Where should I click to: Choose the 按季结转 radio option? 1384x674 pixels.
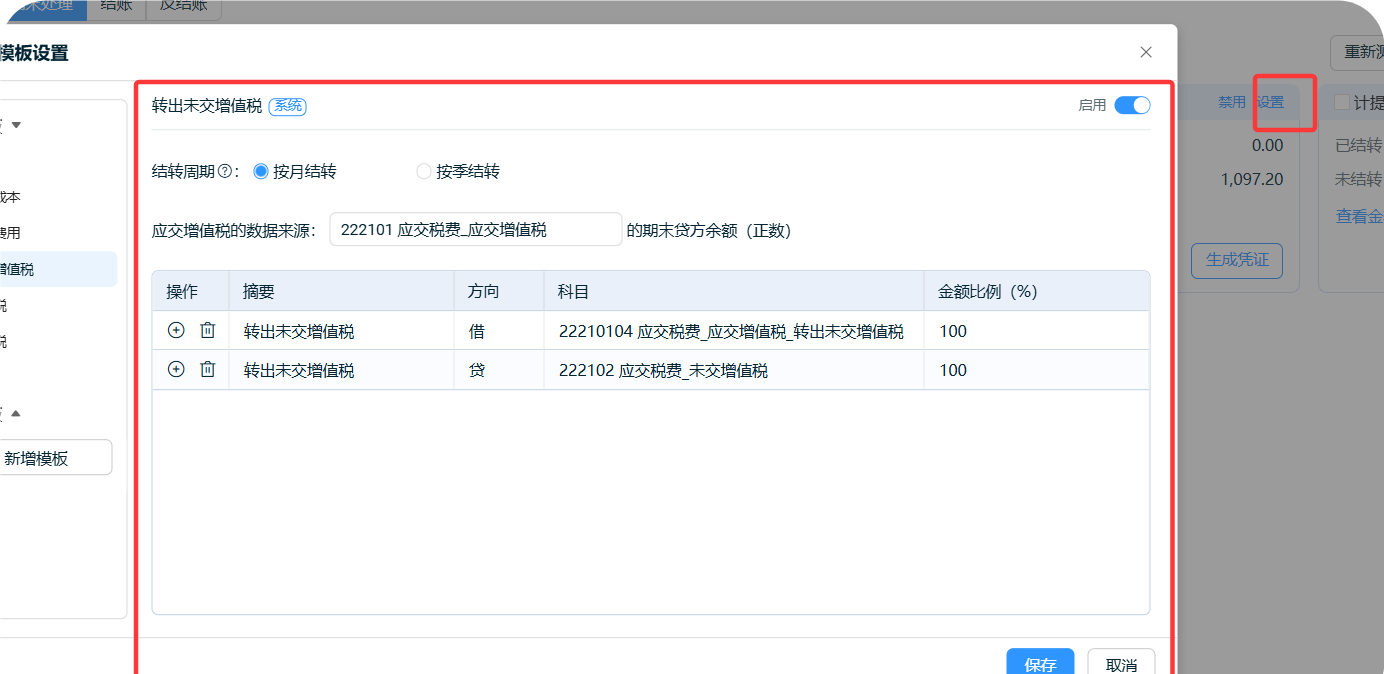[x=424, y=172]
